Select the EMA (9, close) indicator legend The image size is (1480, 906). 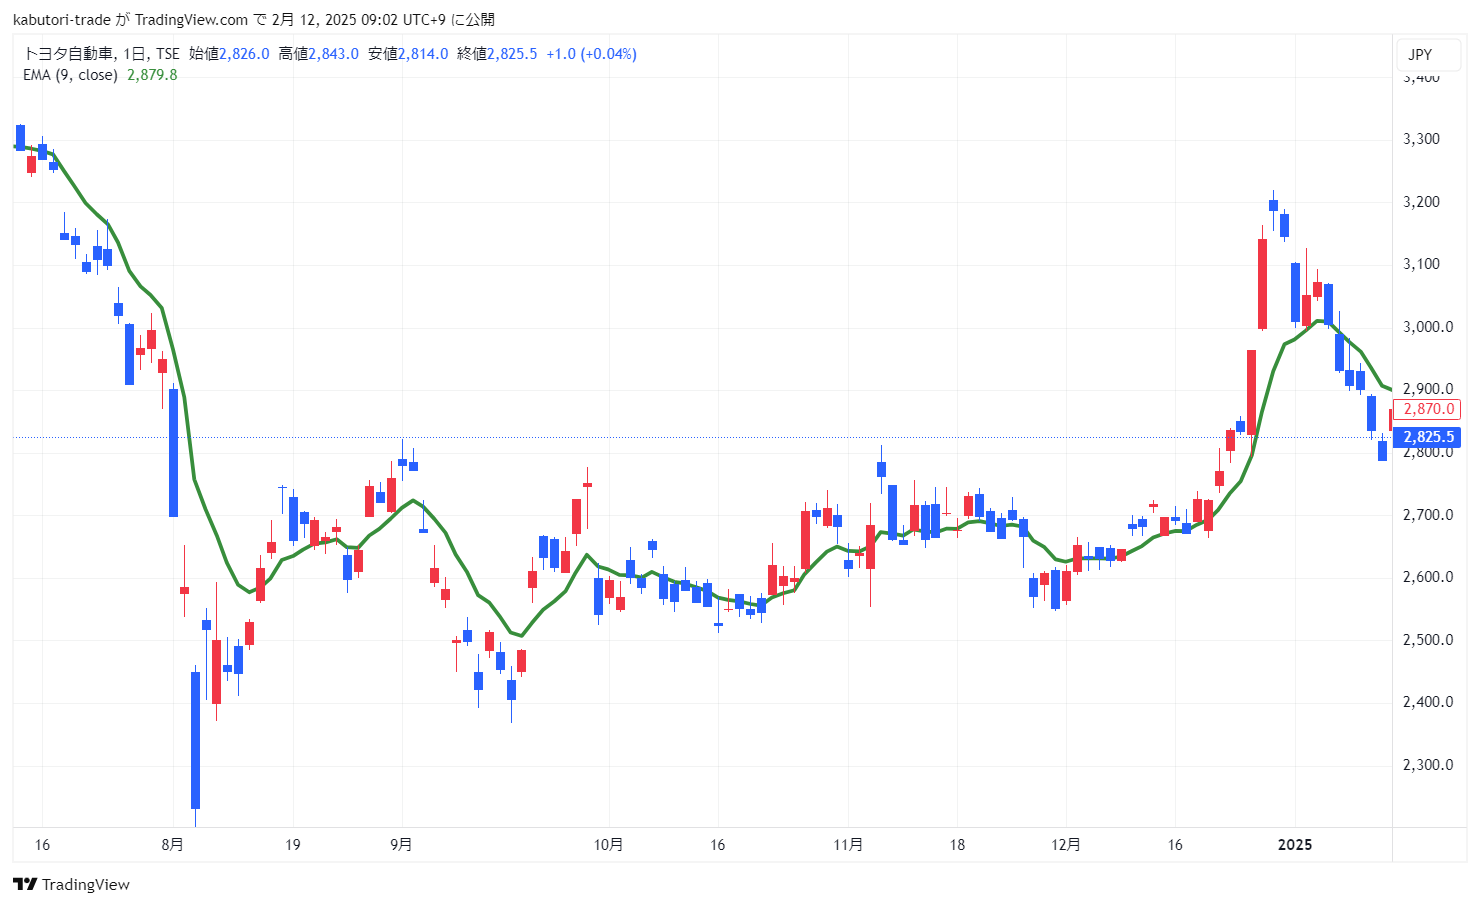70,75
